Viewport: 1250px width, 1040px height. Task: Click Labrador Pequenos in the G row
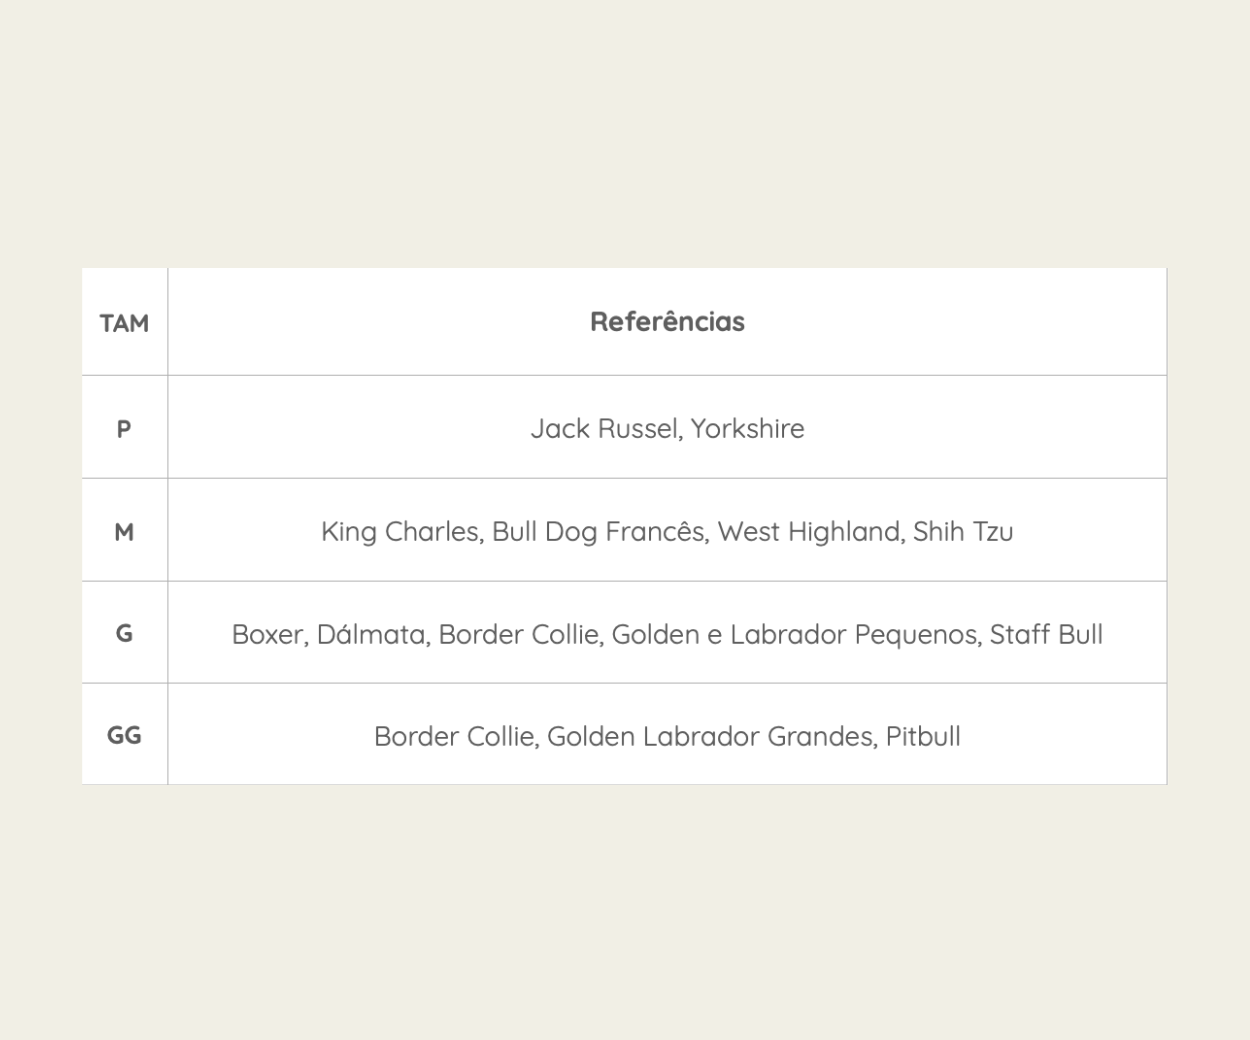pyautogui.click(x=853, y=635)
